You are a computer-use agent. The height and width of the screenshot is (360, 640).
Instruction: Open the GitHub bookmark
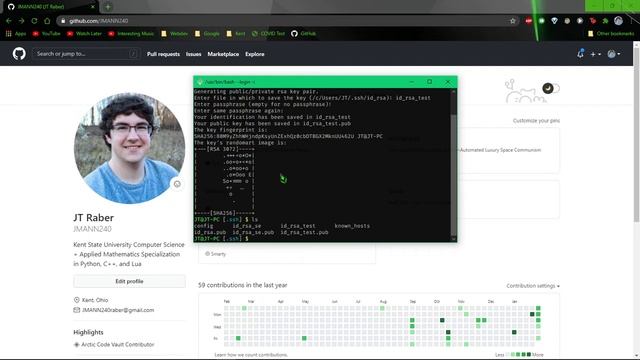pos(304,33)
